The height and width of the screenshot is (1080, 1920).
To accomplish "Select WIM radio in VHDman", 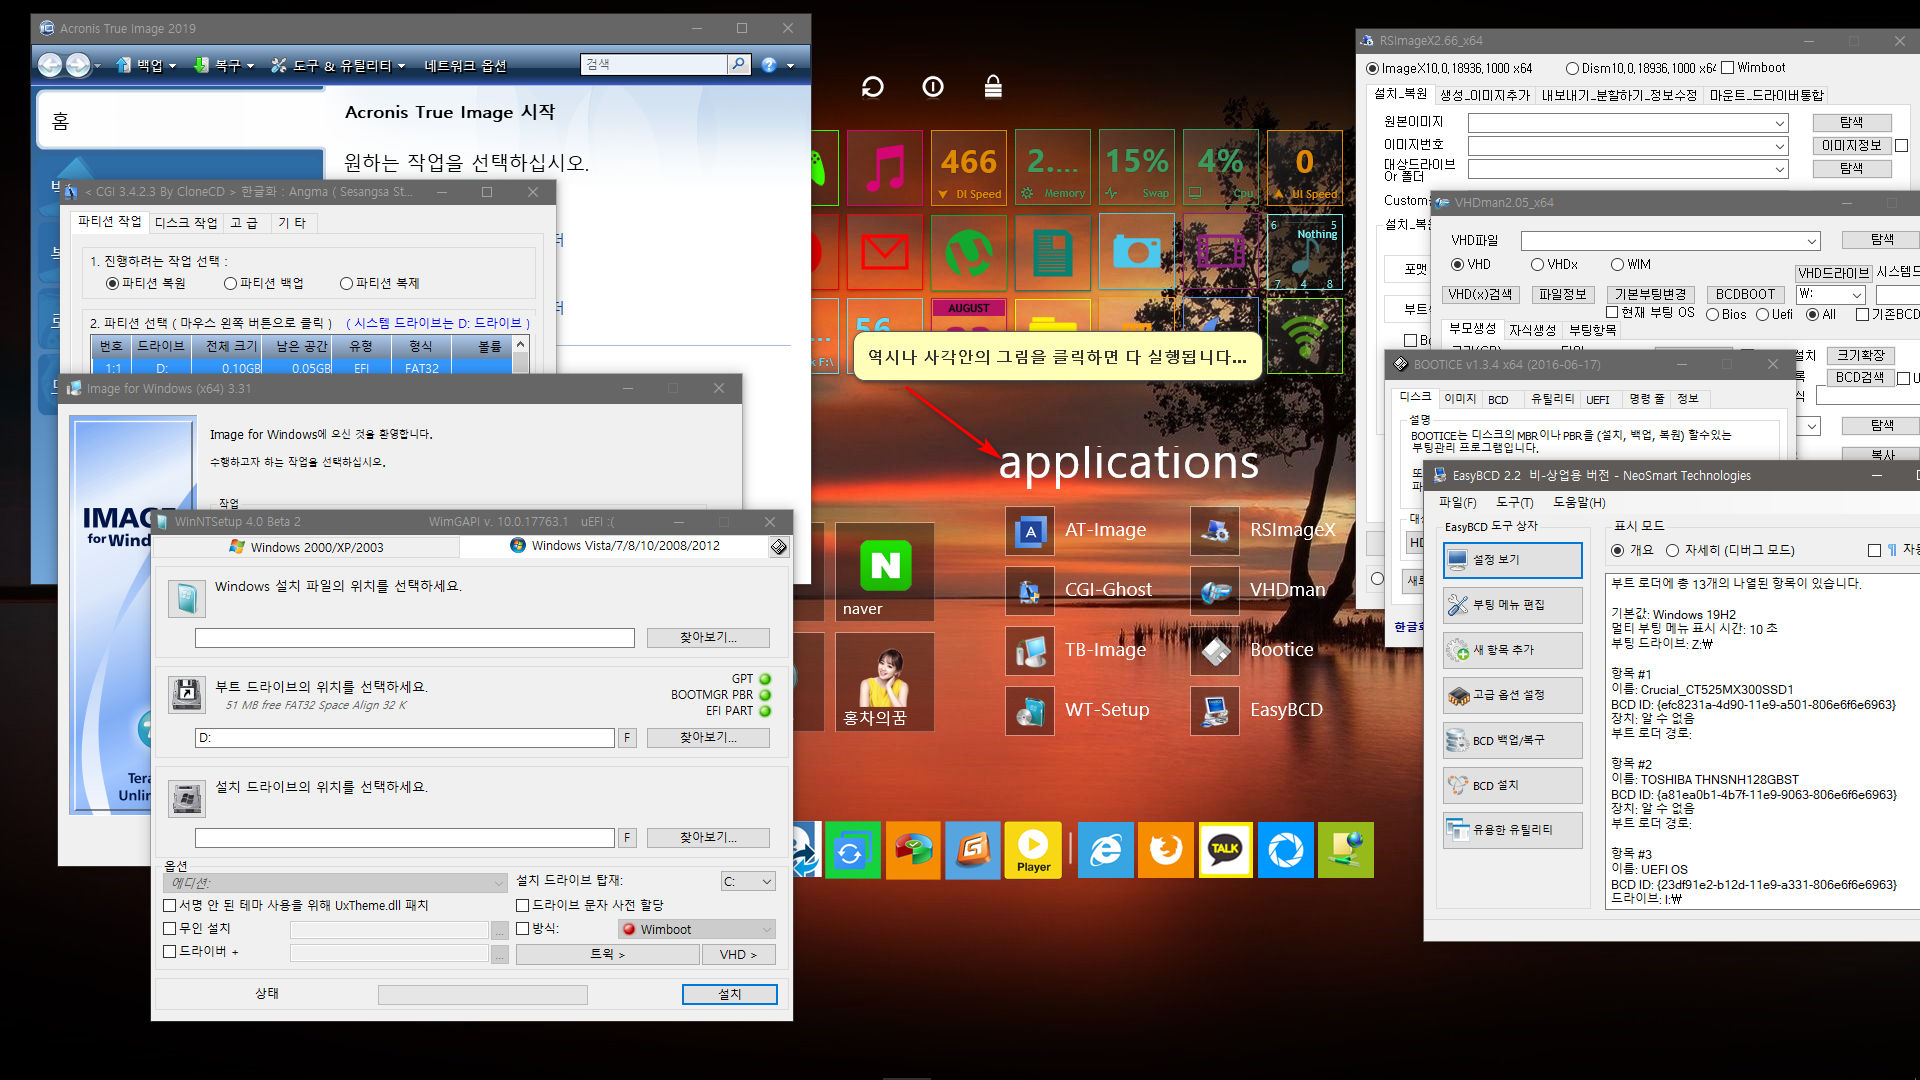I will pos(1617,265).
